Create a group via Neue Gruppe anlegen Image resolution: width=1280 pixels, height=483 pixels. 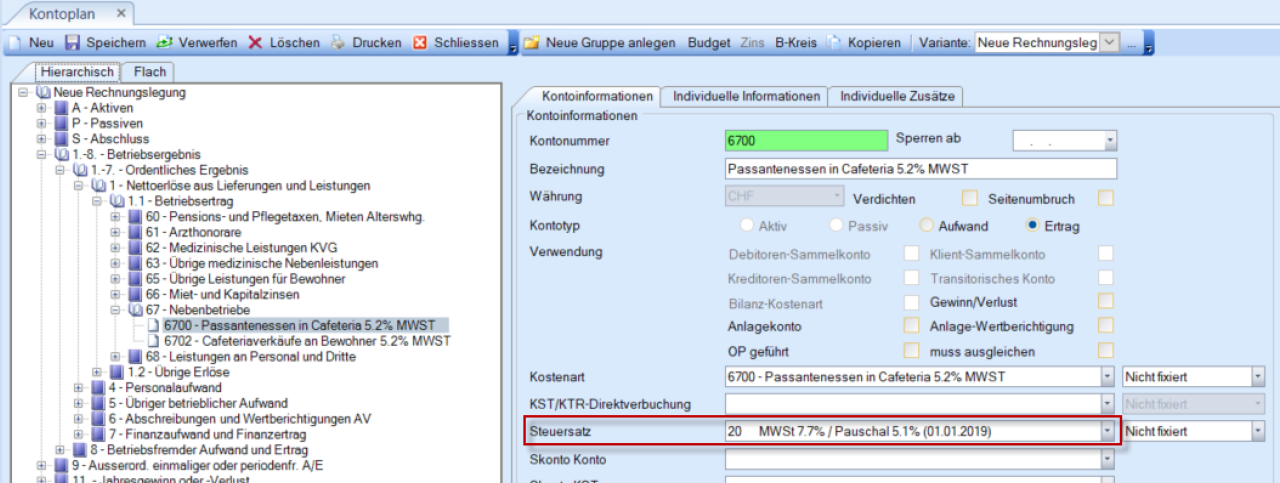pos(600,43)
